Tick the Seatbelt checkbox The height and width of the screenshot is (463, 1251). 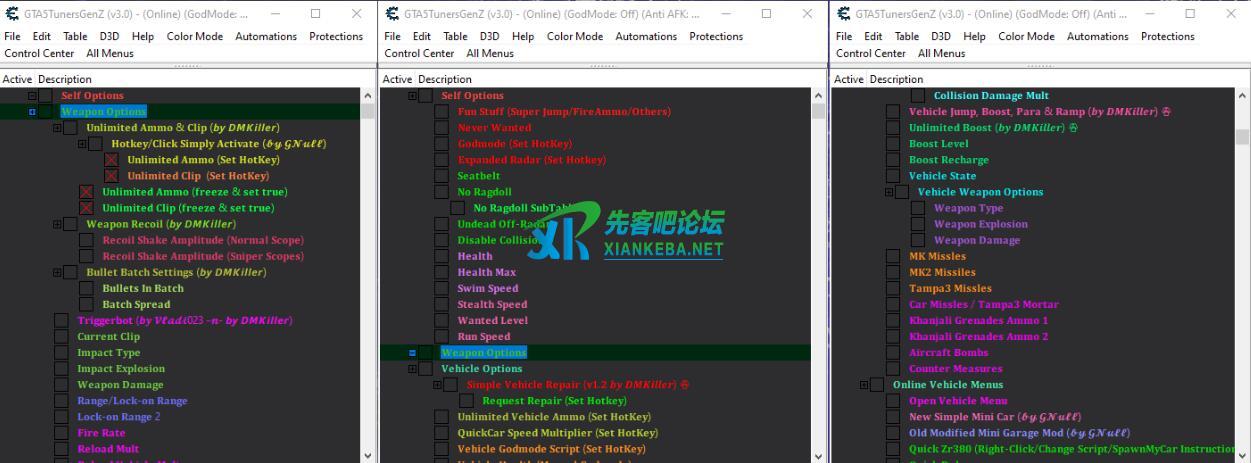point(441,176)
